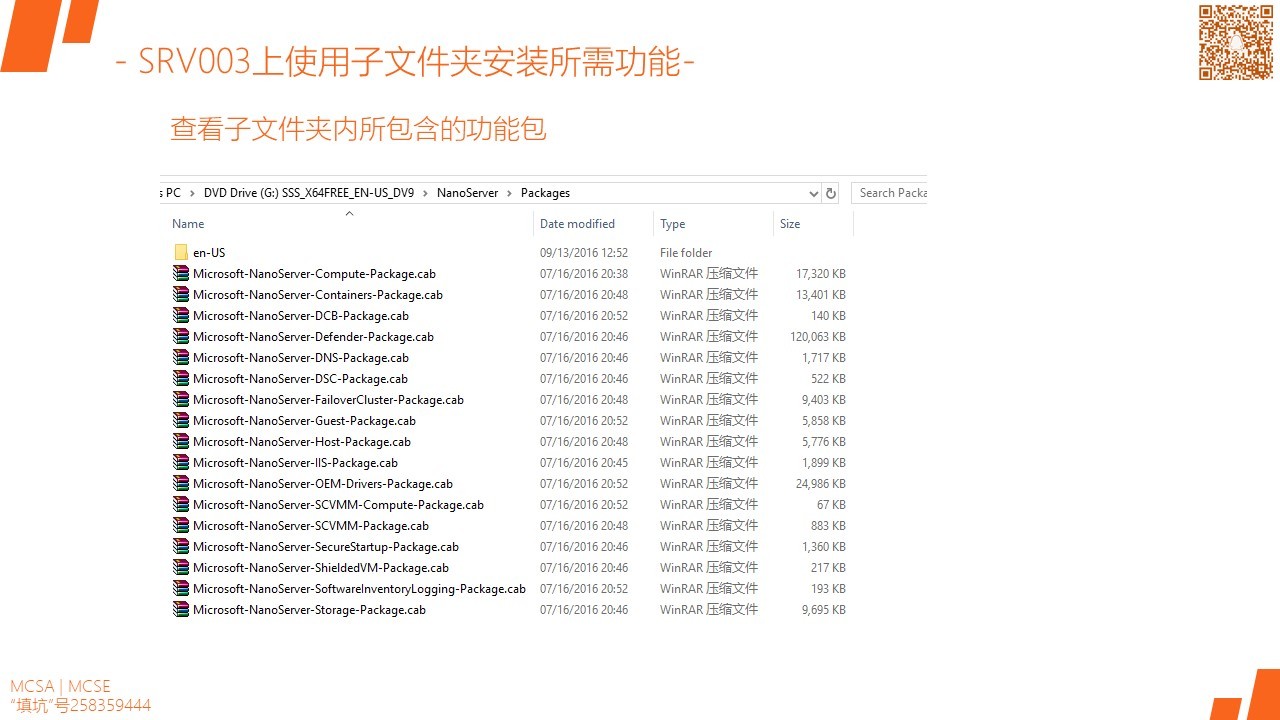Image resolution: width=1280 pixels, height=720 pixels.
Task: Sort files by the Type column
Action: (672, 224)
